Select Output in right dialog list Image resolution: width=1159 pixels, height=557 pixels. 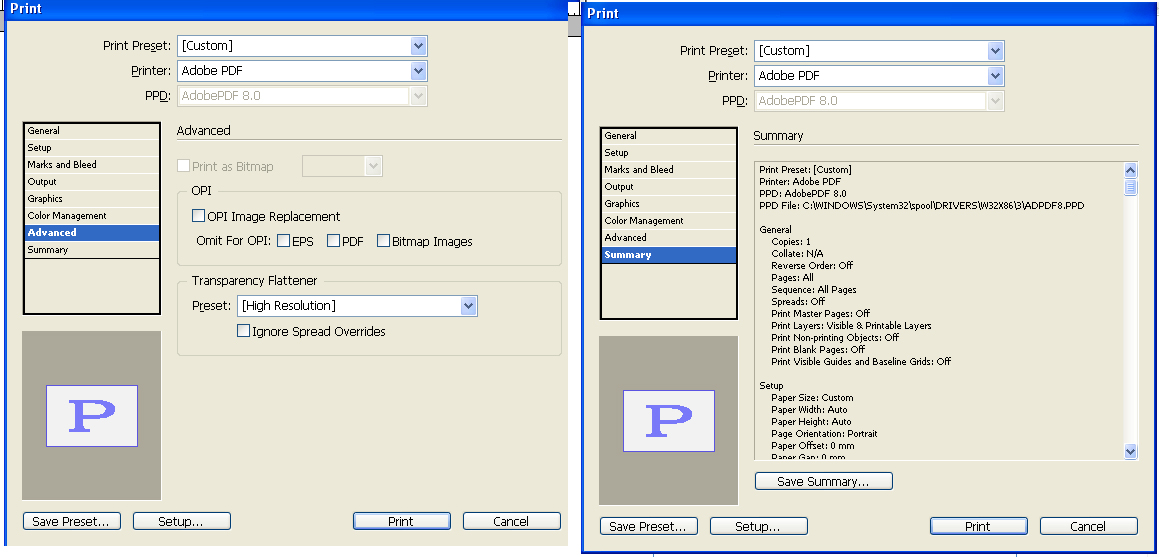point(669,187)
